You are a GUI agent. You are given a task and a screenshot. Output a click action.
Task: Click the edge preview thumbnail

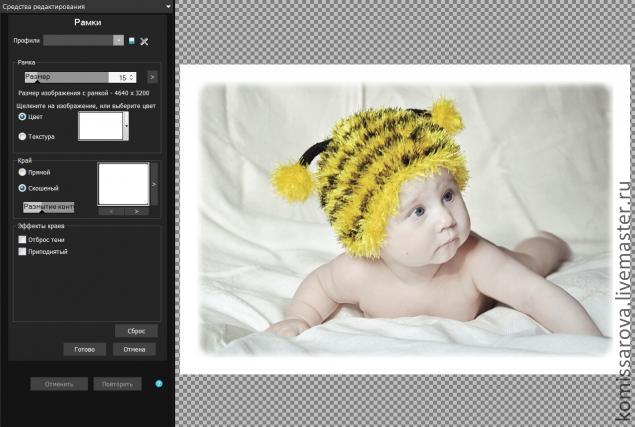tap(124, 184)
